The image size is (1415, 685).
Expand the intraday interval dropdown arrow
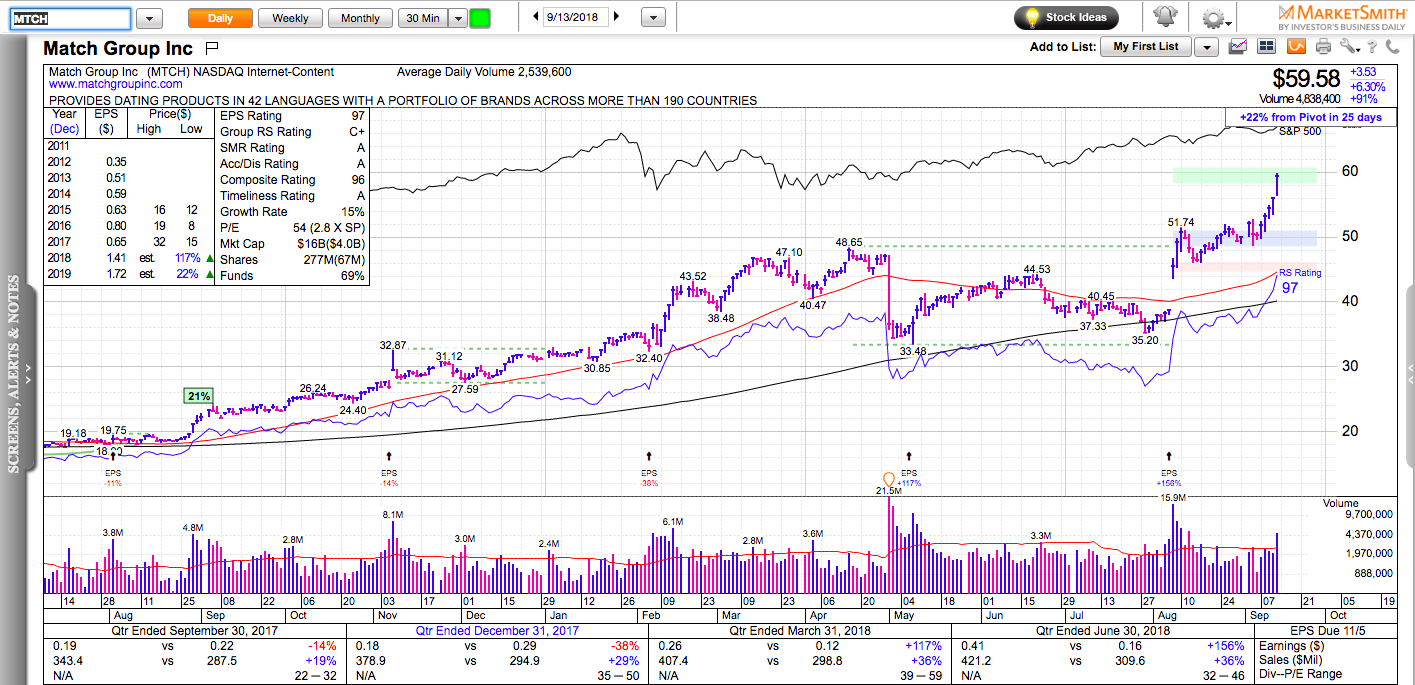457,18
